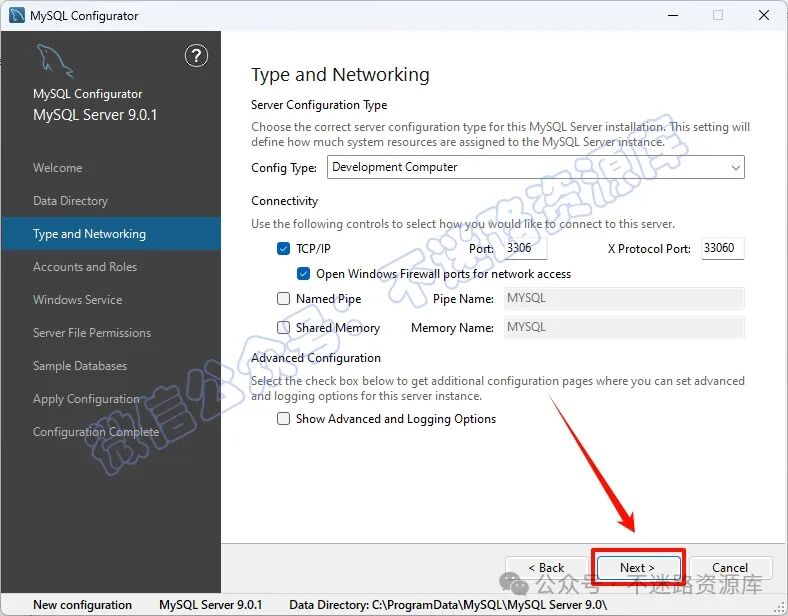Click the Config Type label
788x616 pixels.
[x=284, y=168]
